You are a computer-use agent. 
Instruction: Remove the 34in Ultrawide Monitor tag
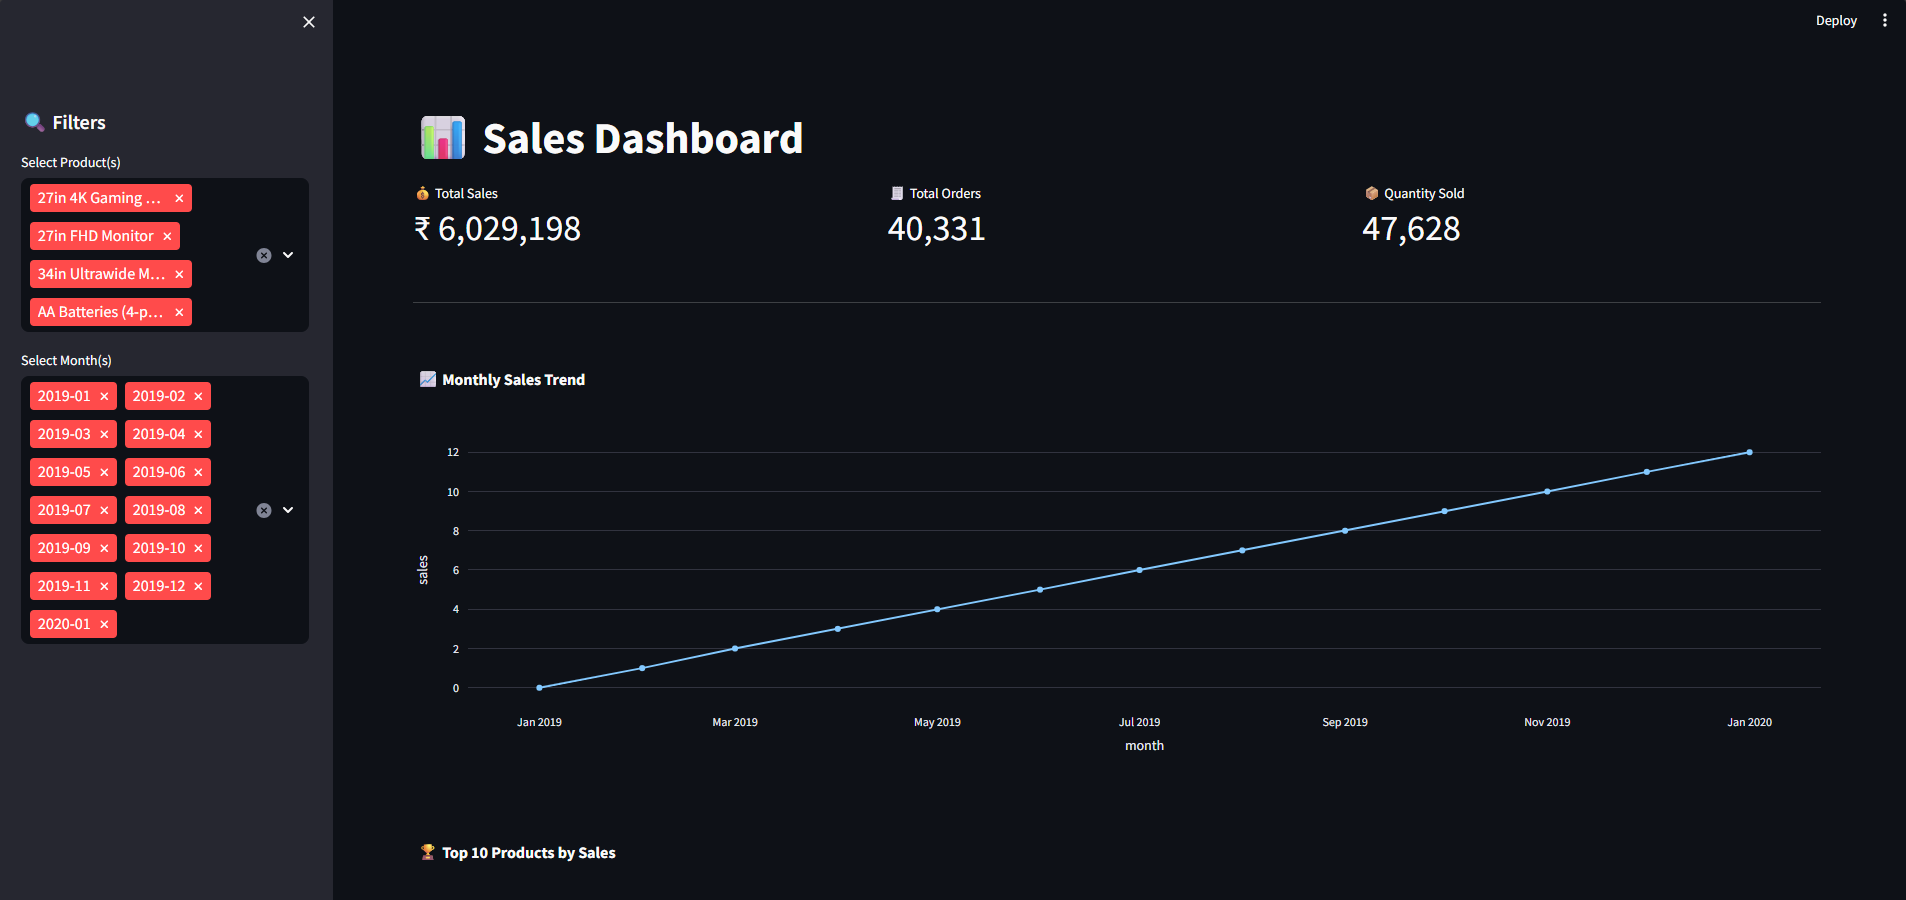(179, 274)
